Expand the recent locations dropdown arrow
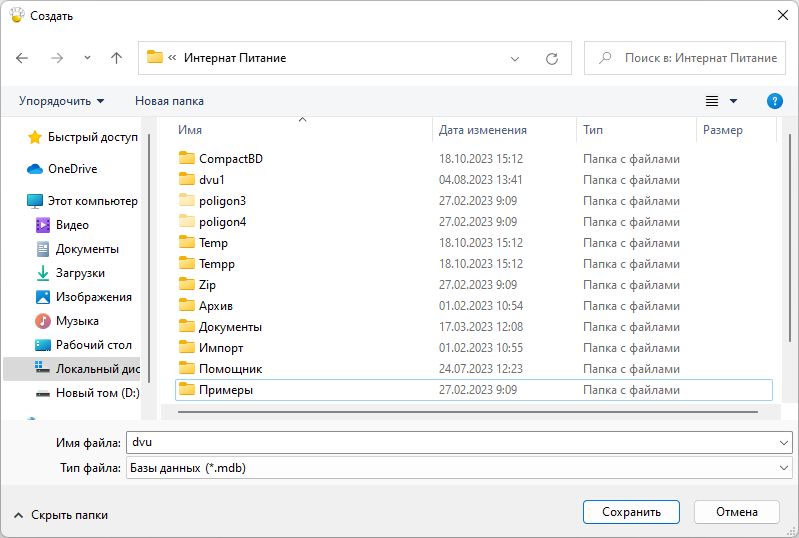The image size is (799, 538). pos(87,58)
